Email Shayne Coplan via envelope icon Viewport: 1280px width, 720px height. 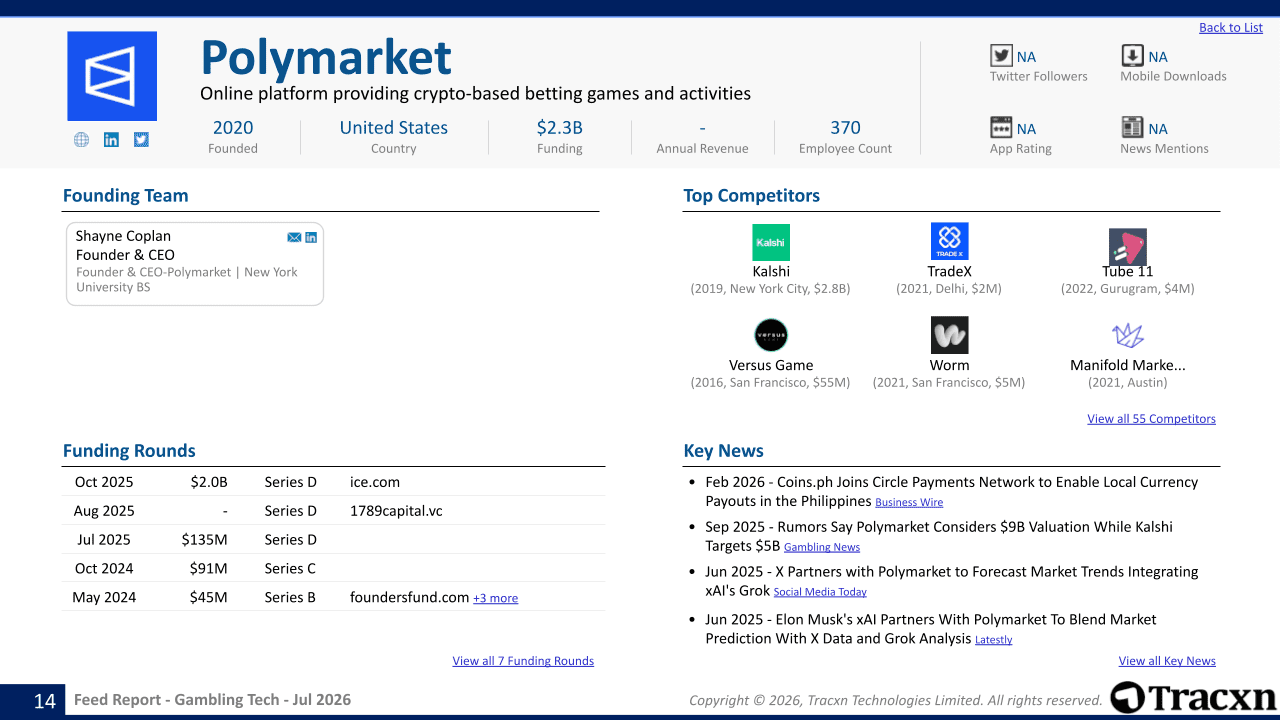point(294,237)
